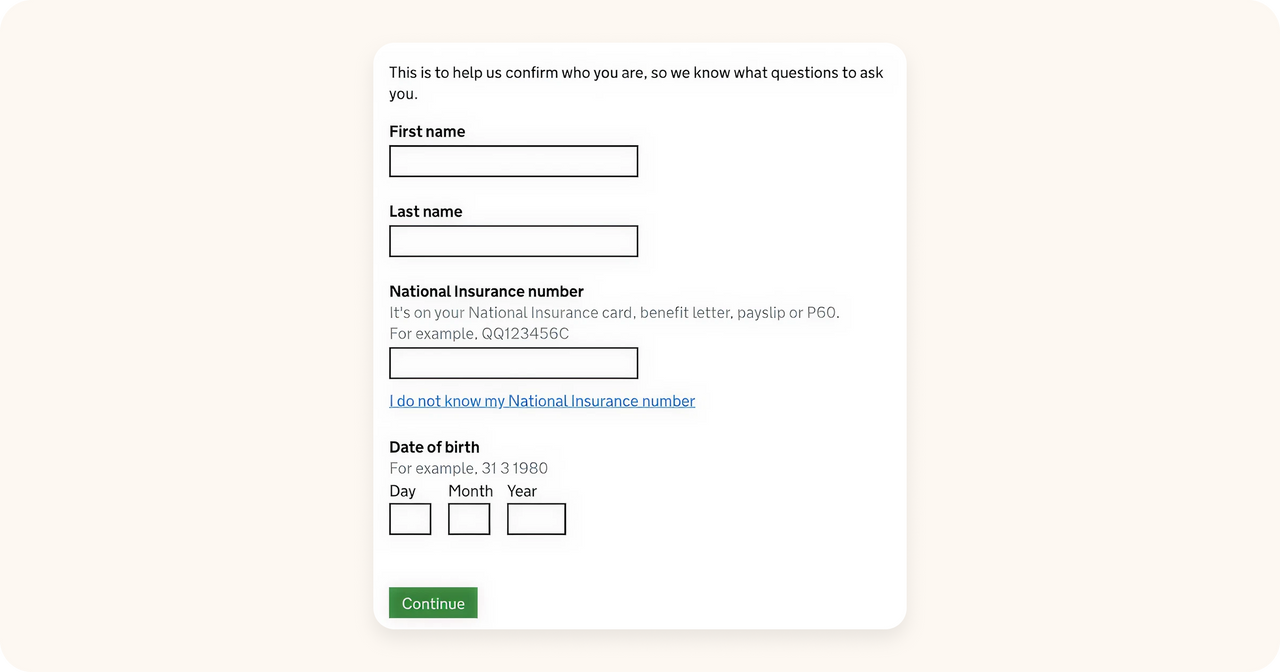This screenshot has width=1280, height=672.
Task: Click the Year input box
Action: (536, 519)
